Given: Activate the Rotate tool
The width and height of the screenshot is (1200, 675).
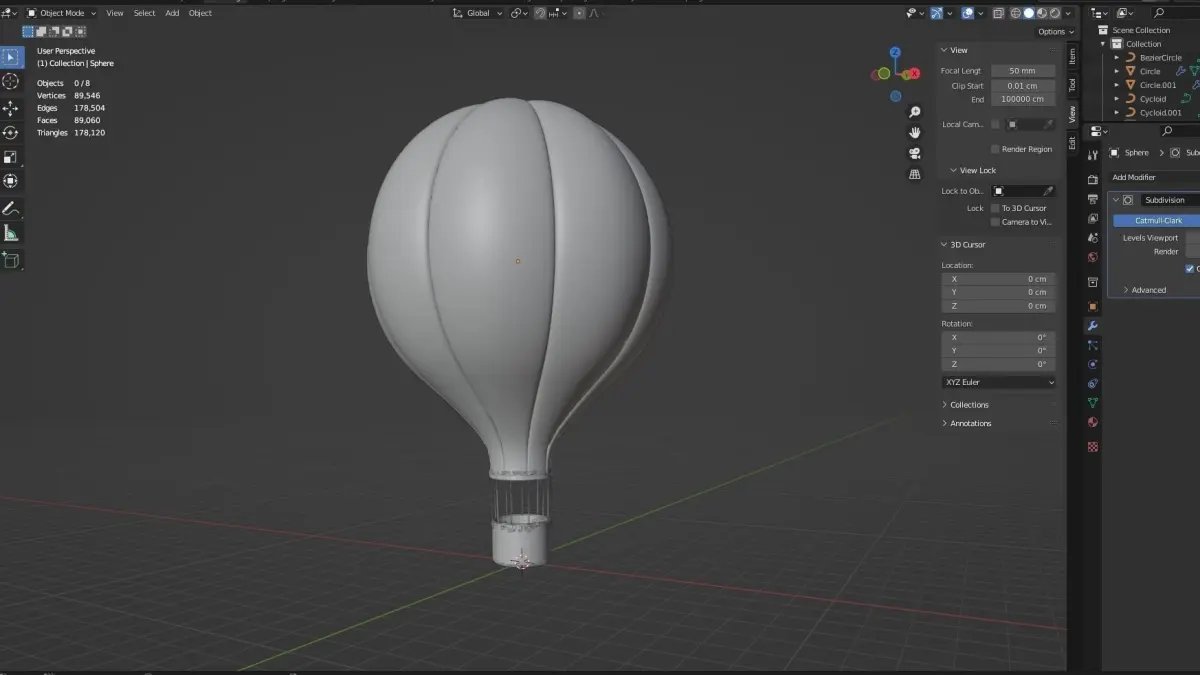Looking at the screenshot, I should point(11,132).
